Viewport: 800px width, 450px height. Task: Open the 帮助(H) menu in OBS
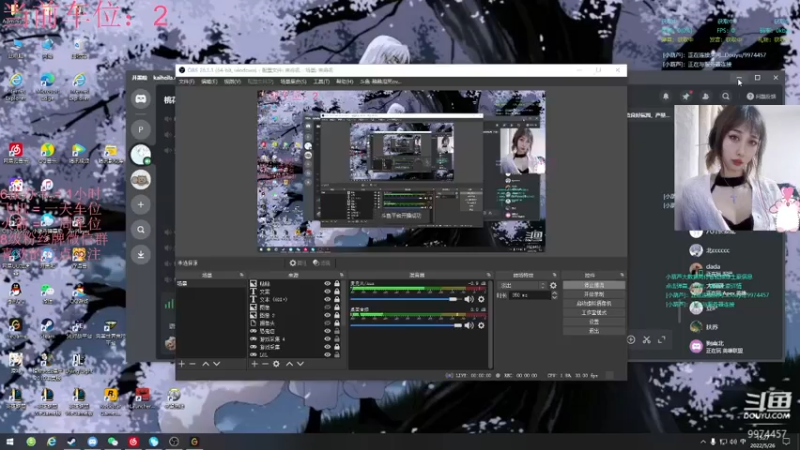pos(345,82)
